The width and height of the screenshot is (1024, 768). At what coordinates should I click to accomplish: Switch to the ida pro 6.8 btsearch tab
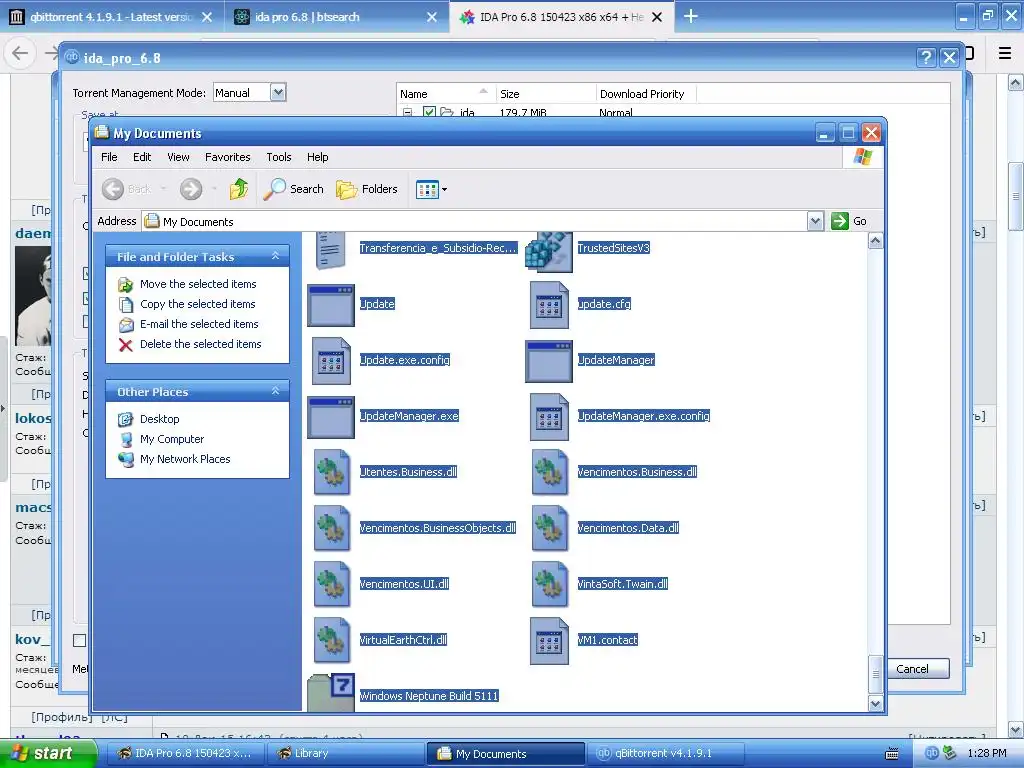(x=336, y=17)
